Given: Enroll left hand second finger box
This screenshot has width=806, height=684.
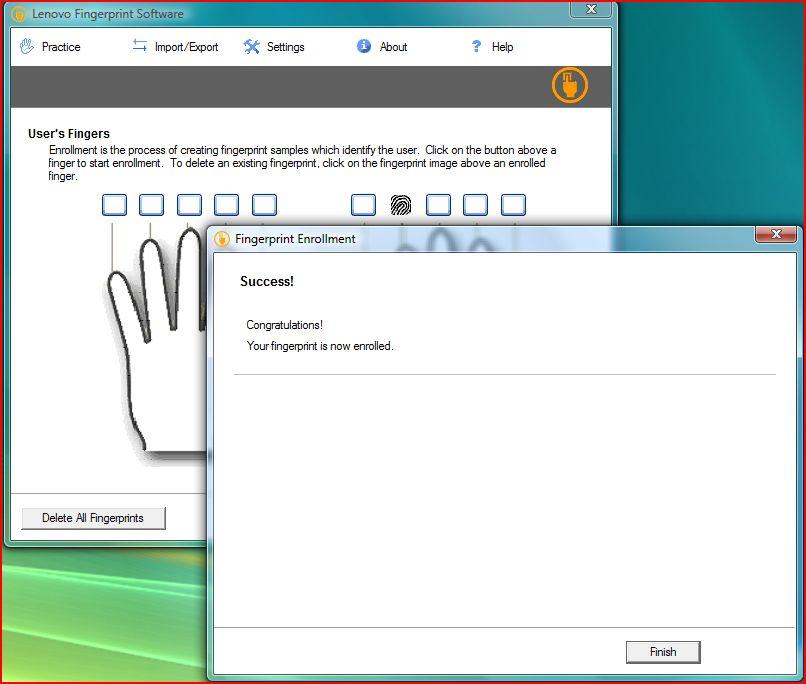Looking at the screenshot, I should [152, 205].
